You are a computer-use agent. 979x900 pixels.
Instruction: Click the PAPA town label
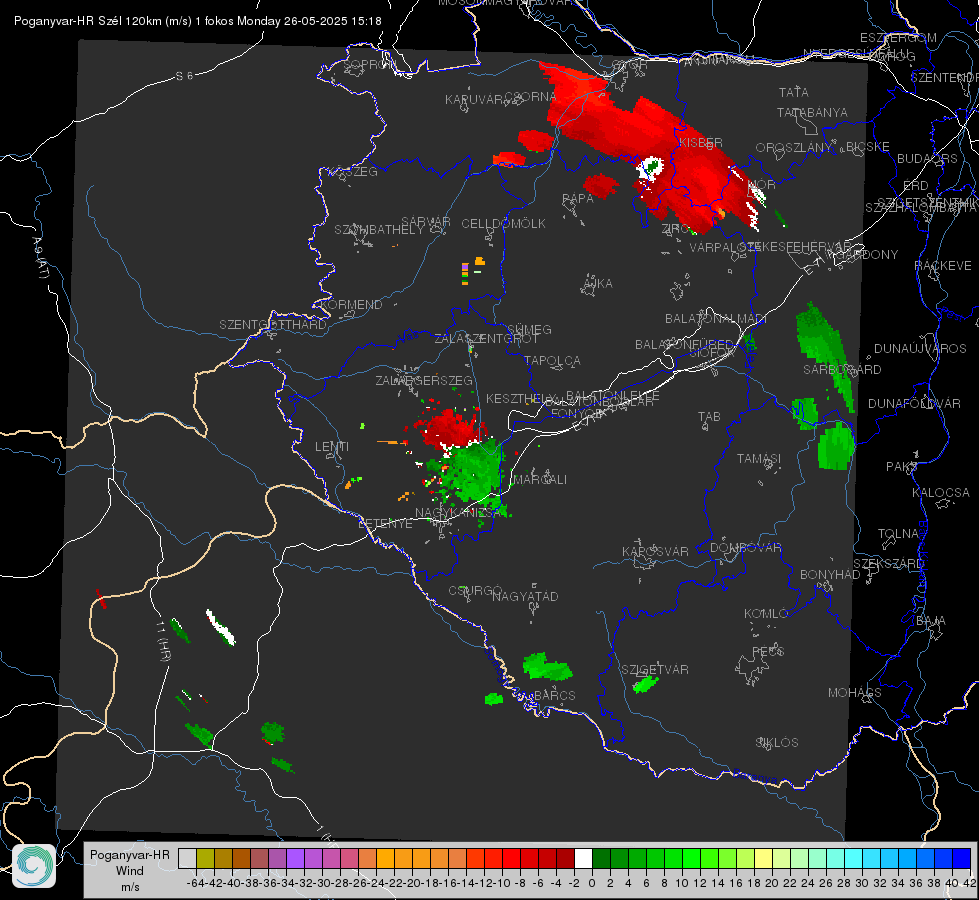tap(578, 199)
